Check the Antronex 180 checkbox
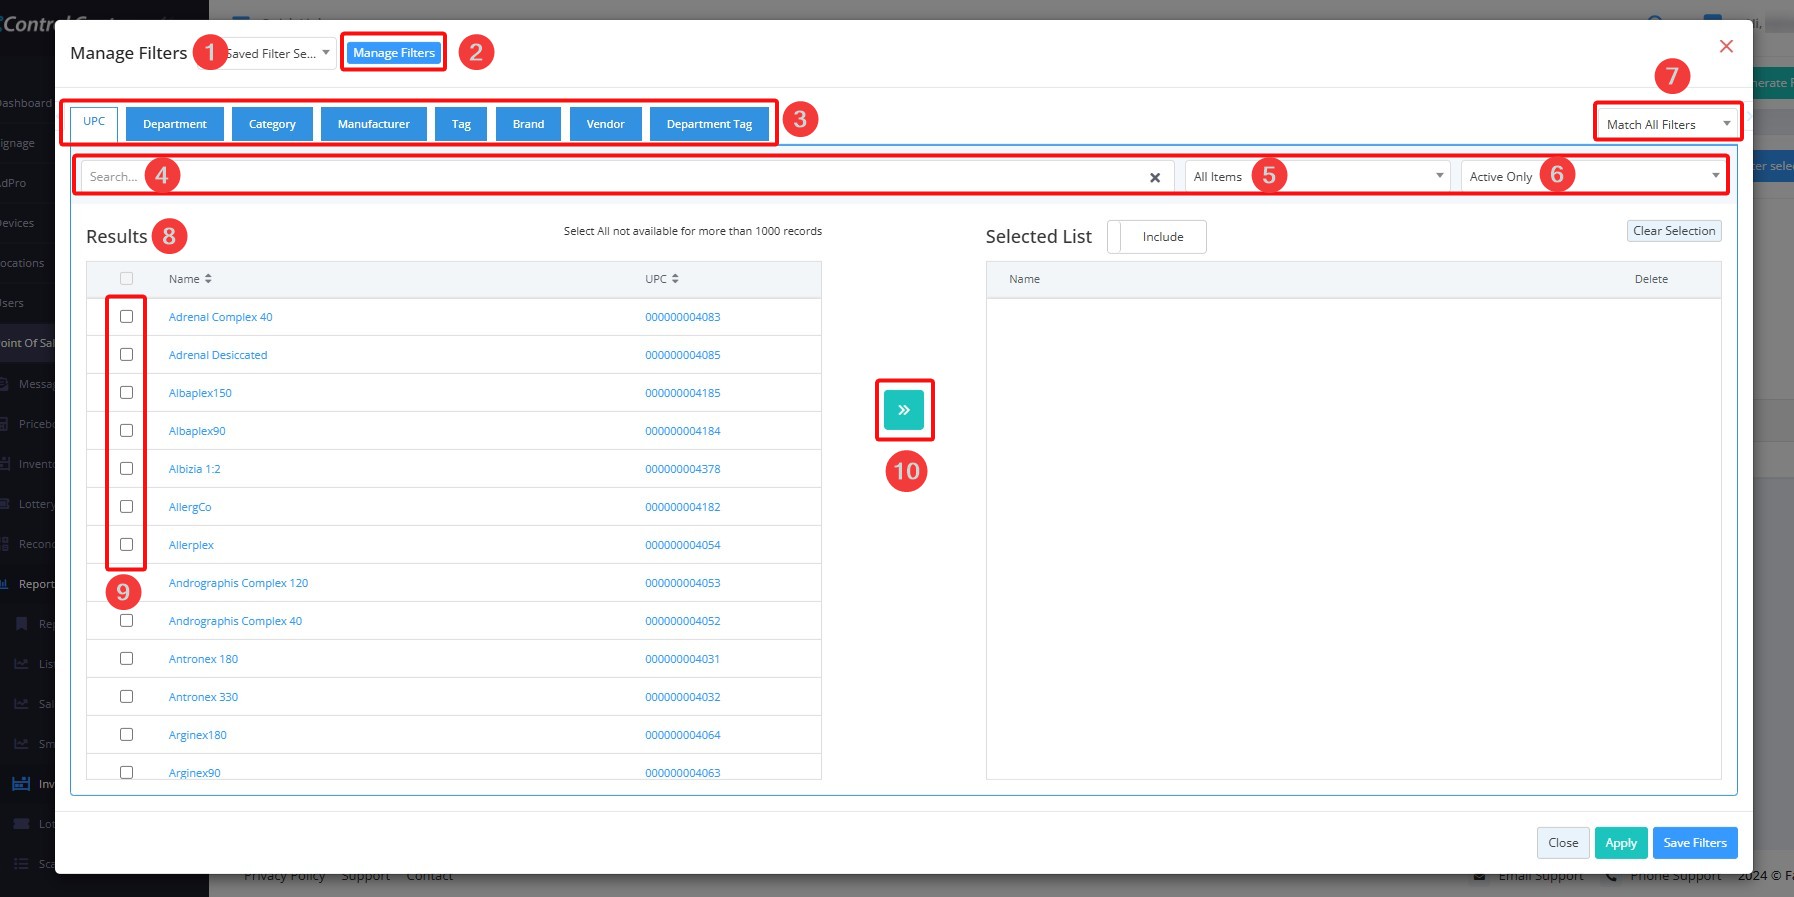Screen dimensions: 1794x897 click(126, 658)
